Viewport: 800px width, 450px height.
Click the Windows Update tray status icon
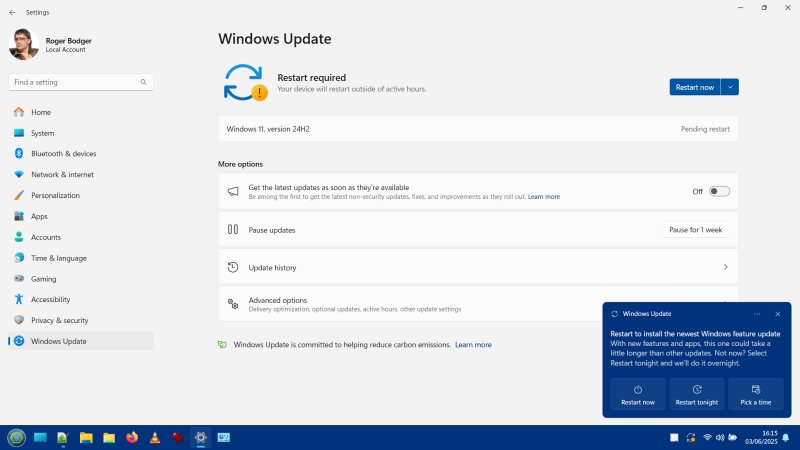[691, 437]
